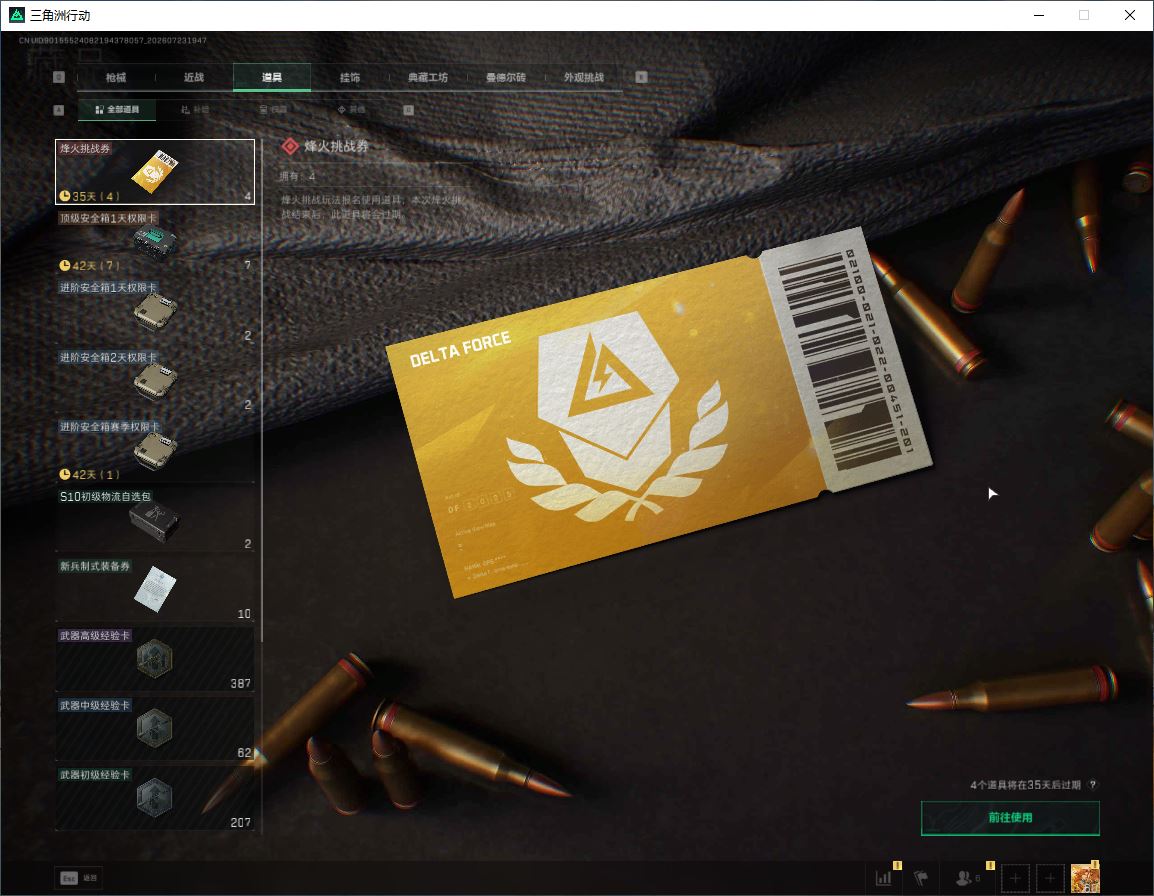Open the 挂饰 tab
Image resolution: width=1154 pixels, height=896 pixels.
pyautogui.click(x=350, y=77)
